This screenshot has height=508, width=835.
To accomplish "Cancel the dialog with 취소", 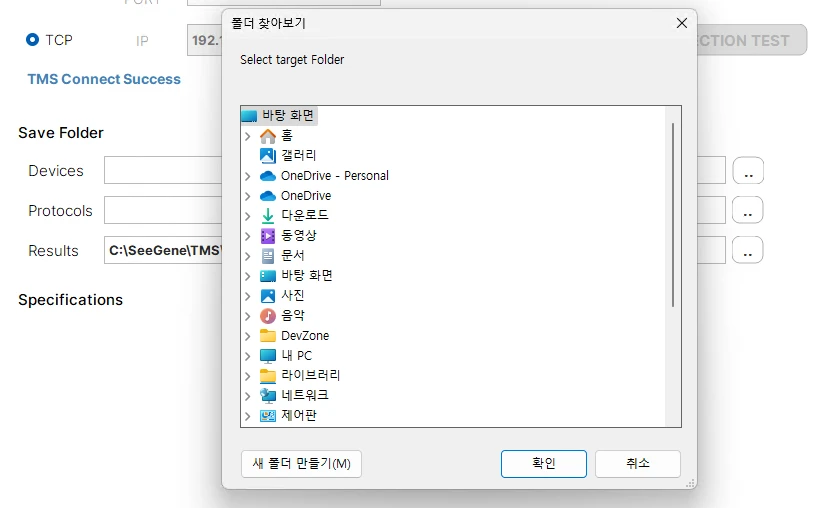I will tap(638, 464).
